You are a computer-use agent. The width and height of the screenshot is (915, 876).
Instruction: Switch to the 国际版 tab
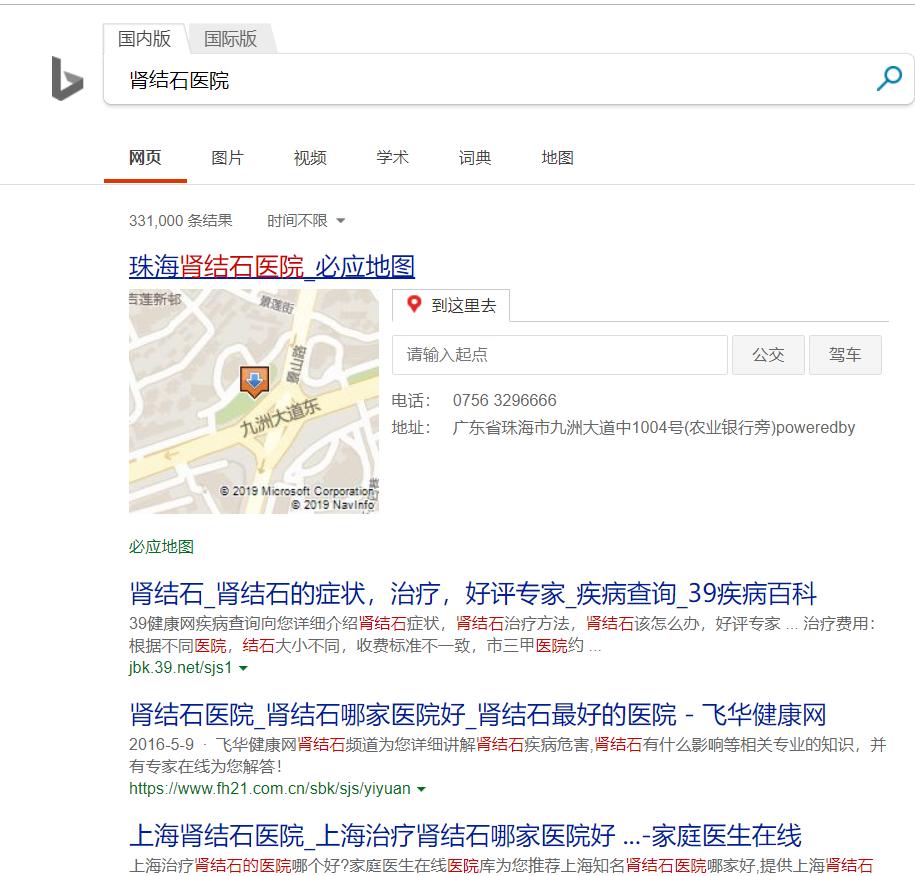(x=229, y=39)
